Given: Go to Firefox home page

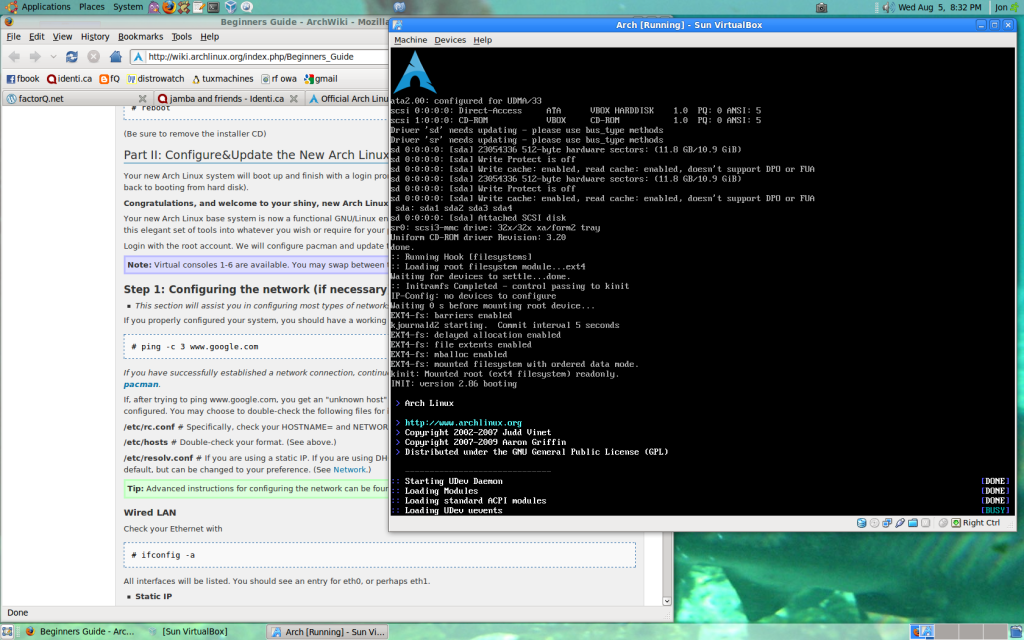Looking at the screenshot, I should [x=116, y=57].
